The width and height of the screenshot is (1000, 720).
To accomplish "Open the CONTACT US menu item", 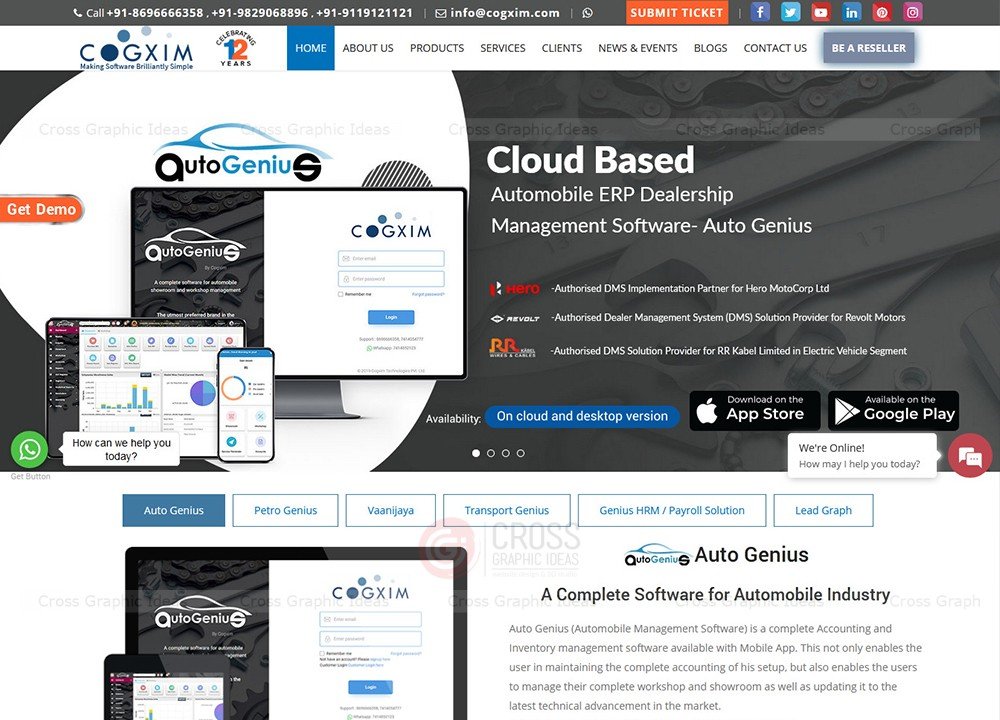I will 775,48.
